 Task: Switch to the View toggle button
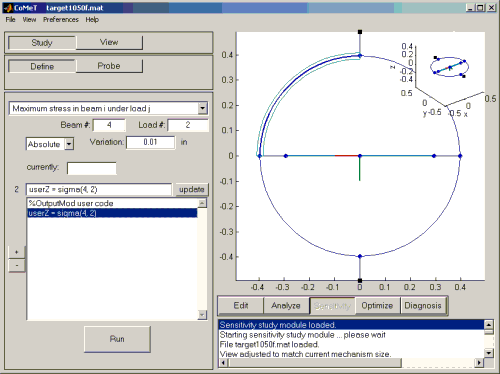click(x=109, y=42)
